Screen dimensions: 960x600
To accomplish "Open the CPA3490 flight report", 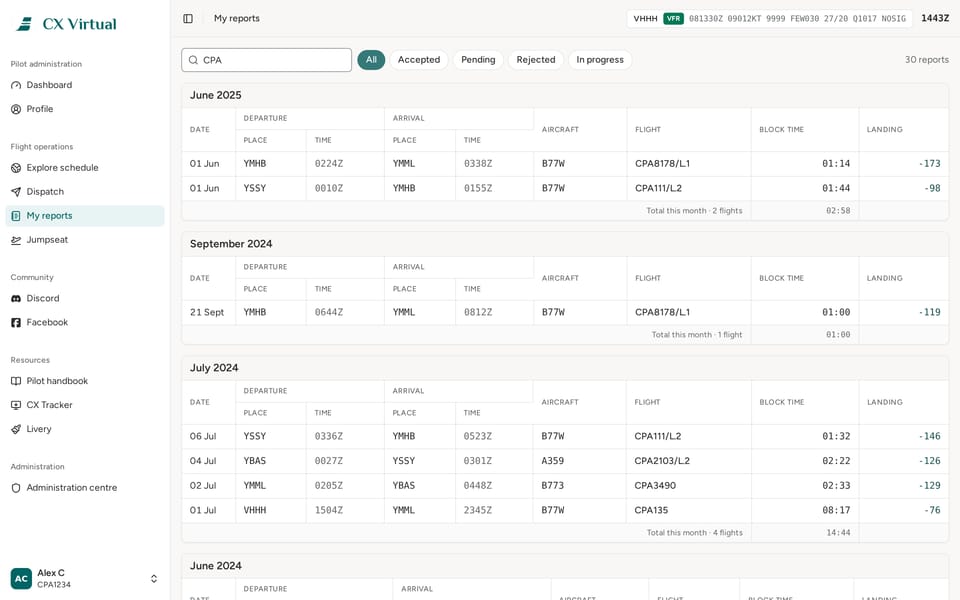I will [x=565, y=486].
